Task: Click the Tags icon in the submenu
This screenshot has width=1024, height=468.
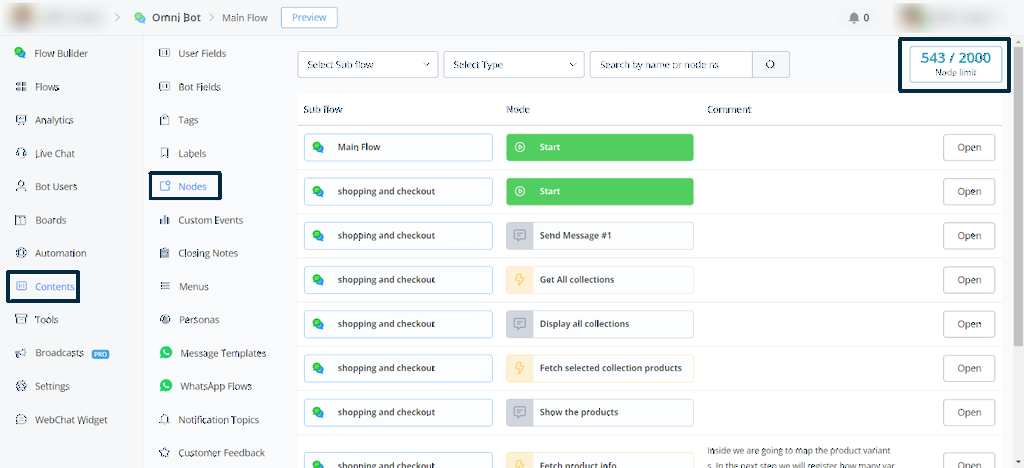Action: click(165, 120)
